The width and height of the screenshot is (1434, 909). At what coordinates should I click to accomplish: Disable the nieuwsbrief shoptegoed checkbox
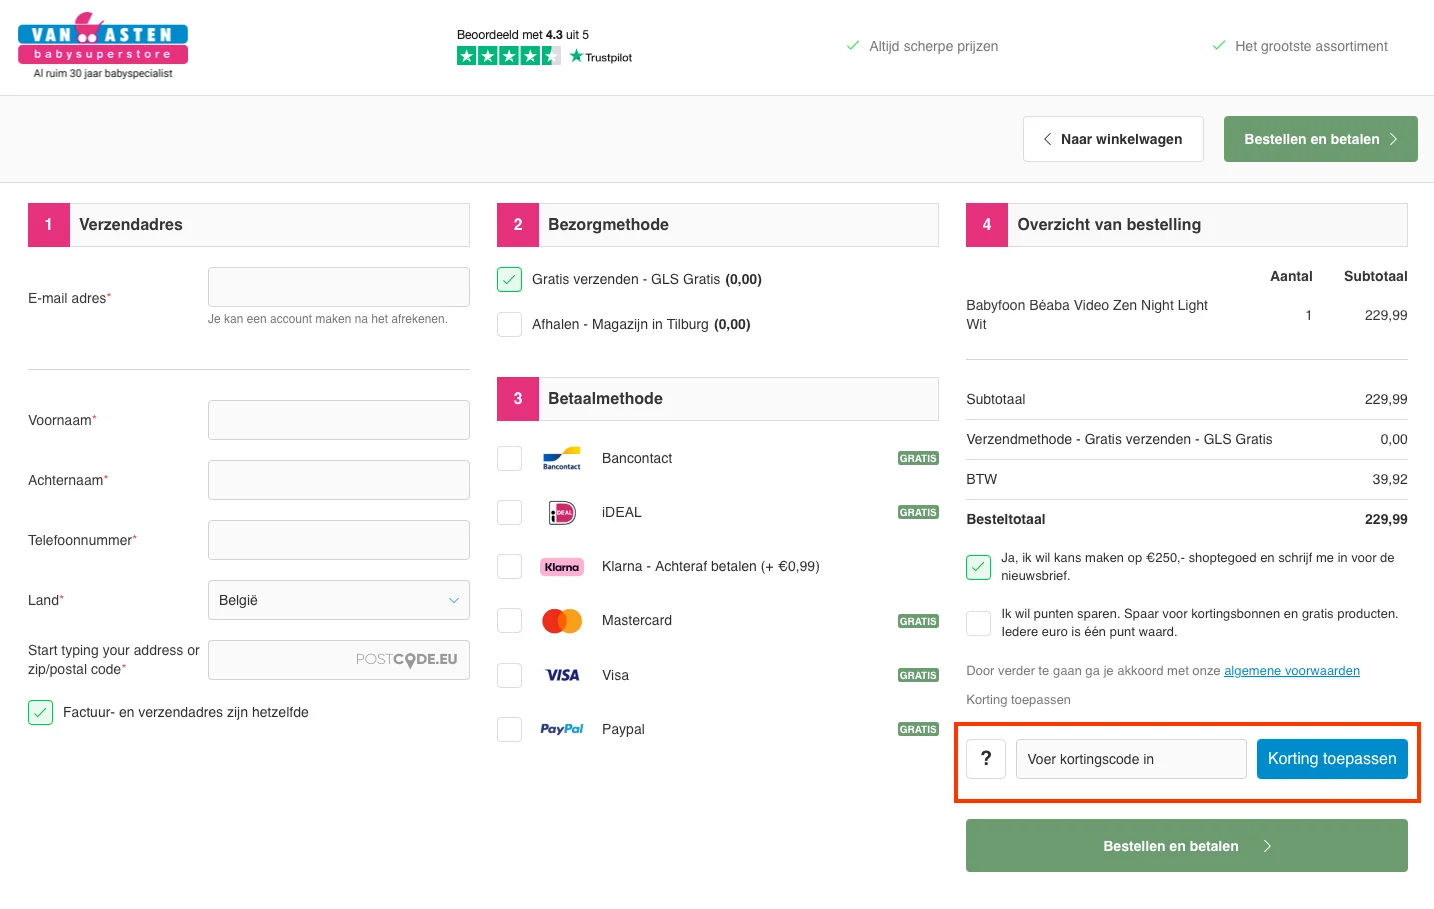978,566
